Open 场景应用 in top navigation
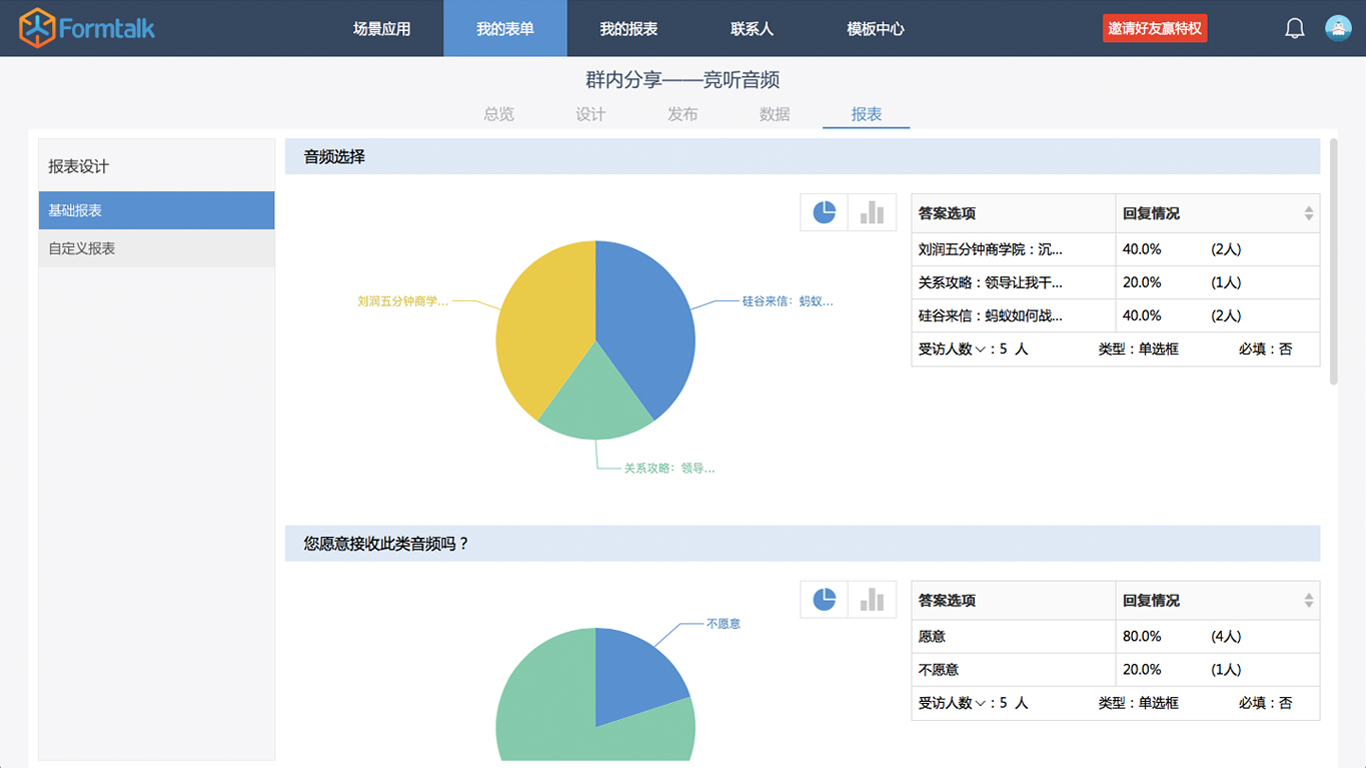Viewport: 1366px width, 768px height. pos(382,28)
